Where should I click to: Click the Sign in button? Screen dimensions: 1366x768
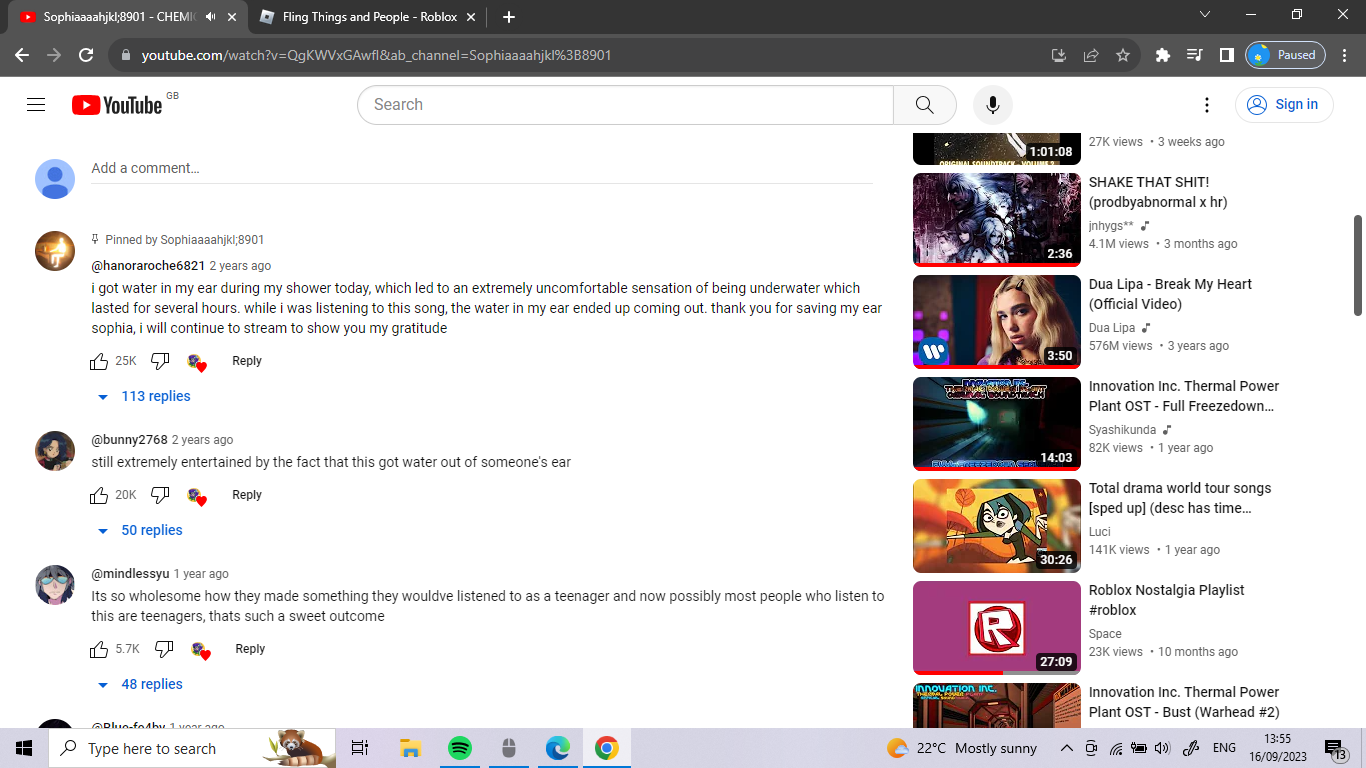click(1284, 105)
